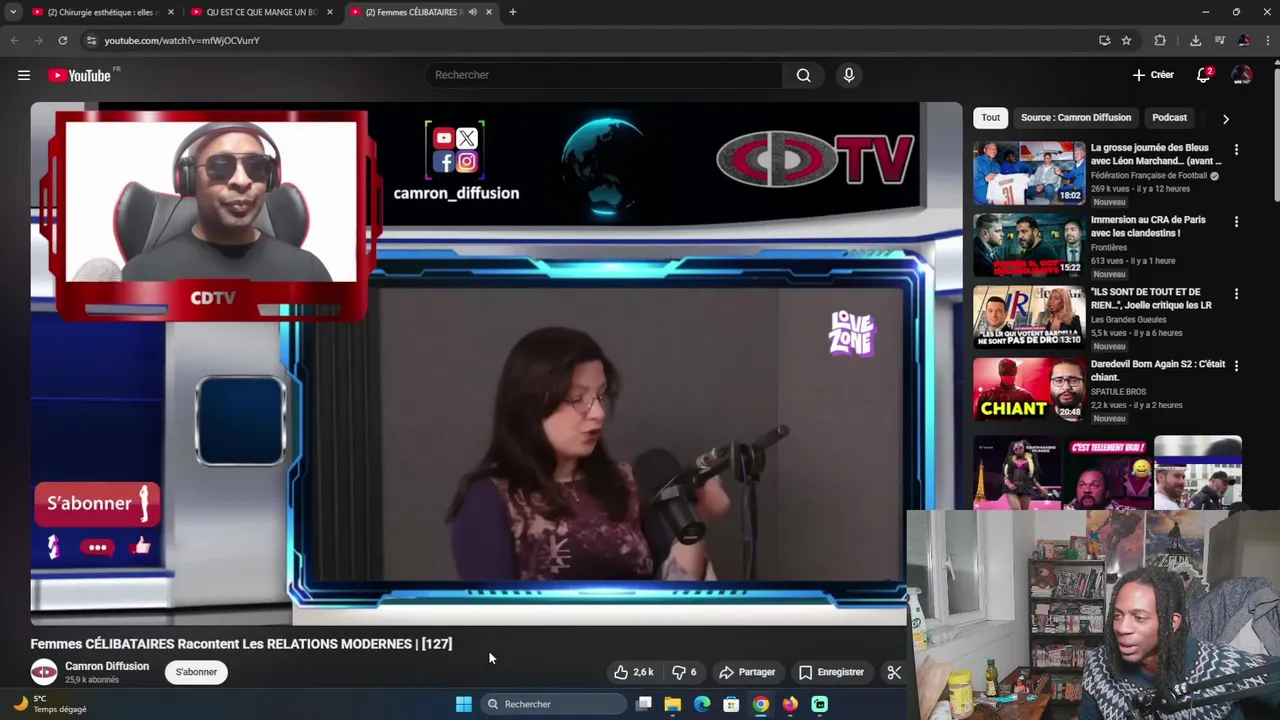Mute the playing tab via speaker icon
This screenshot has height=720, width=1280.
pyautogui.click(x=472, y=12)
